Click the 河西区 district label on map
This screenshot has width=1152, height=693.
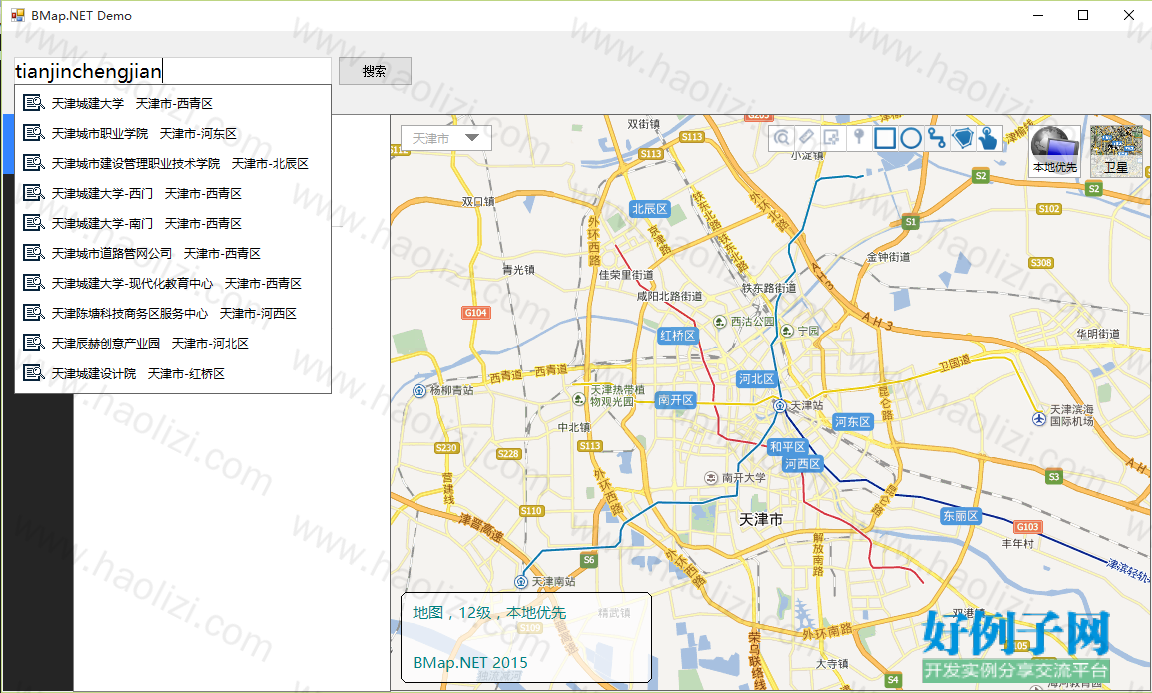(x=802, y=464)
